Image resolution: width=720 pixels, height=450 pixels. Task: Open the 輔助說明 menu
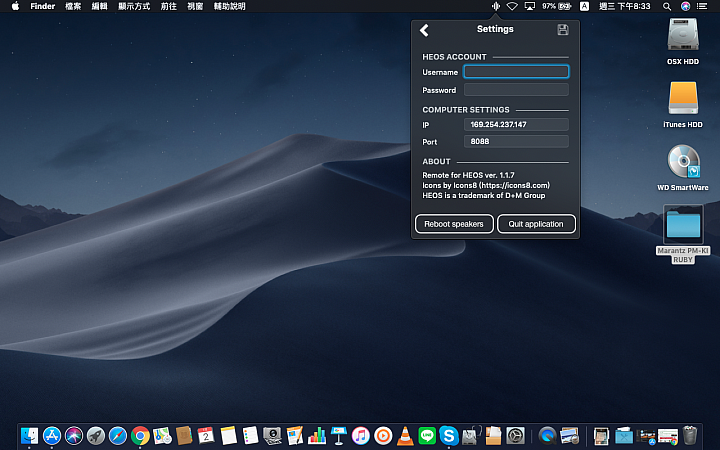click(229, 6)
